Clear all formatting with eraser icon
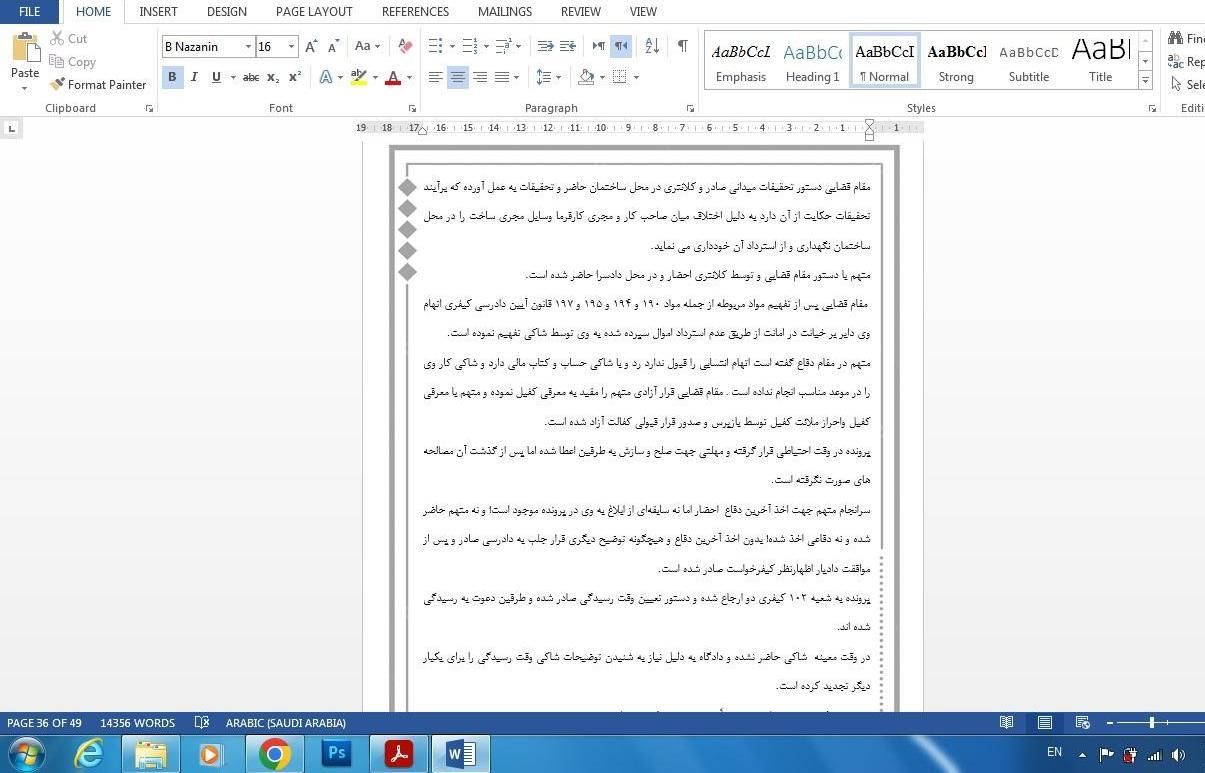The width and height of the screenshot is (1205, 773). click(x=405, y=46)
